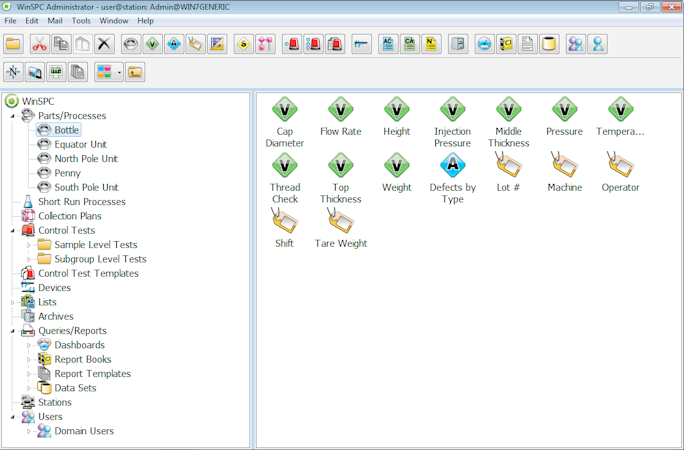Open the colored view mode dropdown arrow
This screenshot has width=684, height=450.
(119, 72)
